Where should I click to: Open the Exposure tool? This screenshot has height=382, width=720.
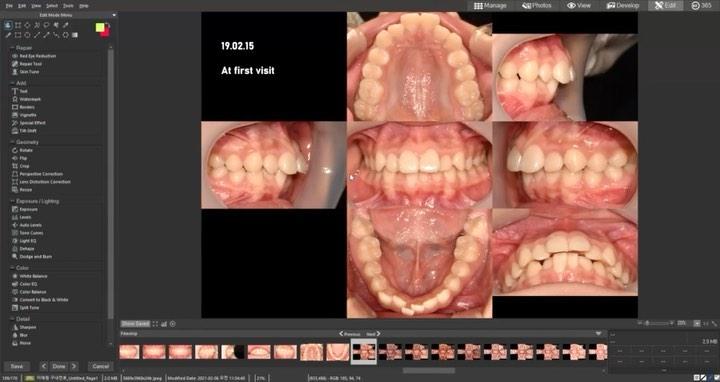click(x=25, y=209)
